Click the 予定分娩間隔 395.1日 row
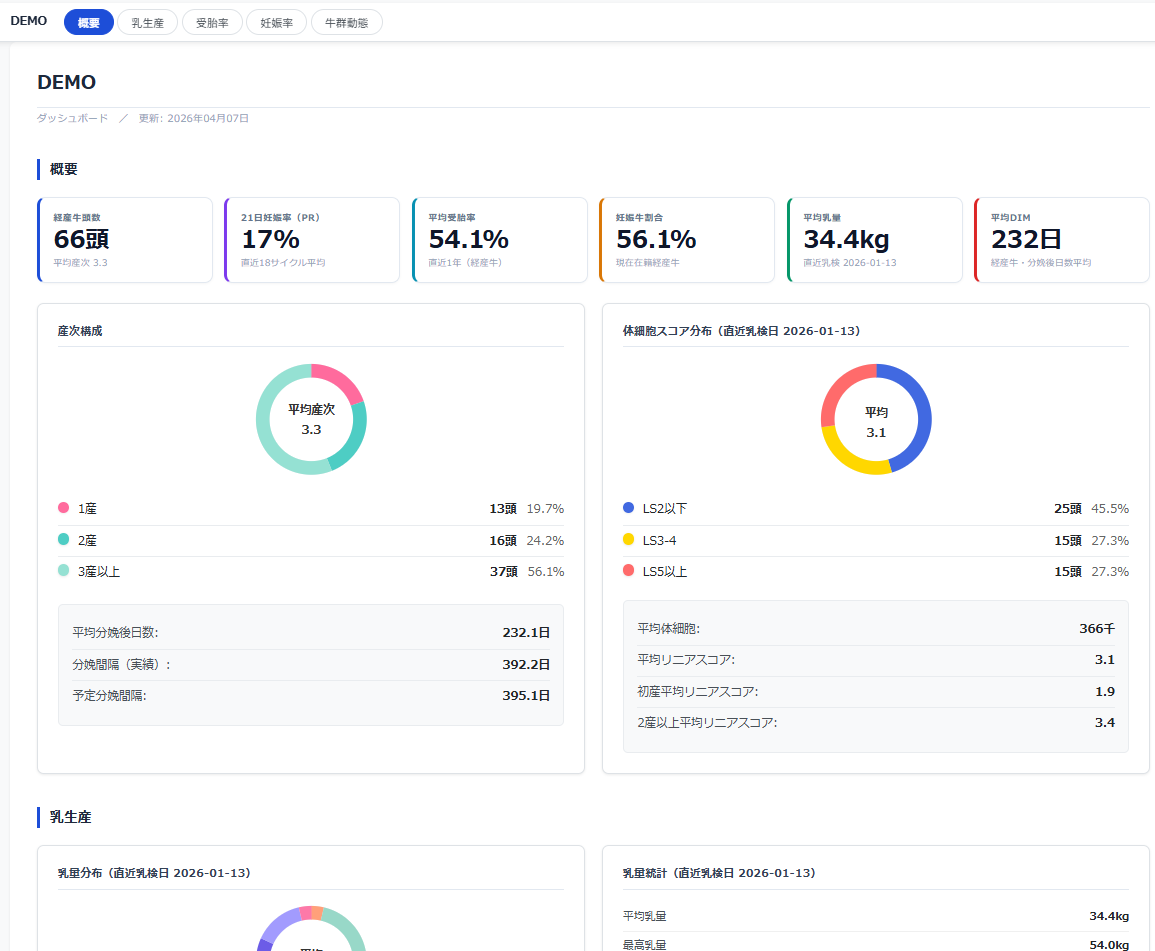The width and height of the screenshot is (1155, 951). coord(311,695)
